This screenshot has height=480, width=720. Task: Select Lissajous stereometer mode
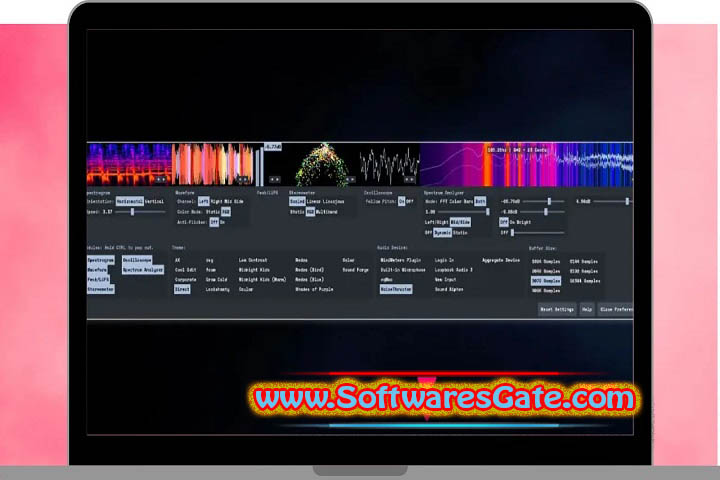click(333, 202)
